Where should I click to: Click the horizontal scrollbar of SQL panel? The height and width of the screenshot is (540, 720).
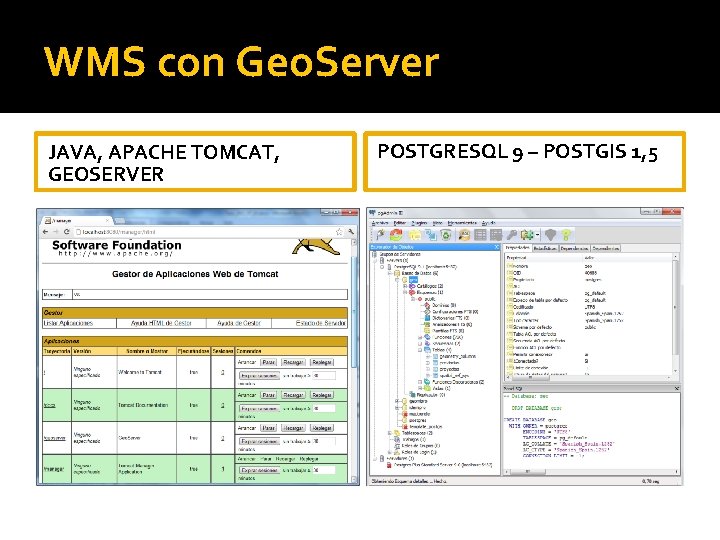(x=591, y=472)
